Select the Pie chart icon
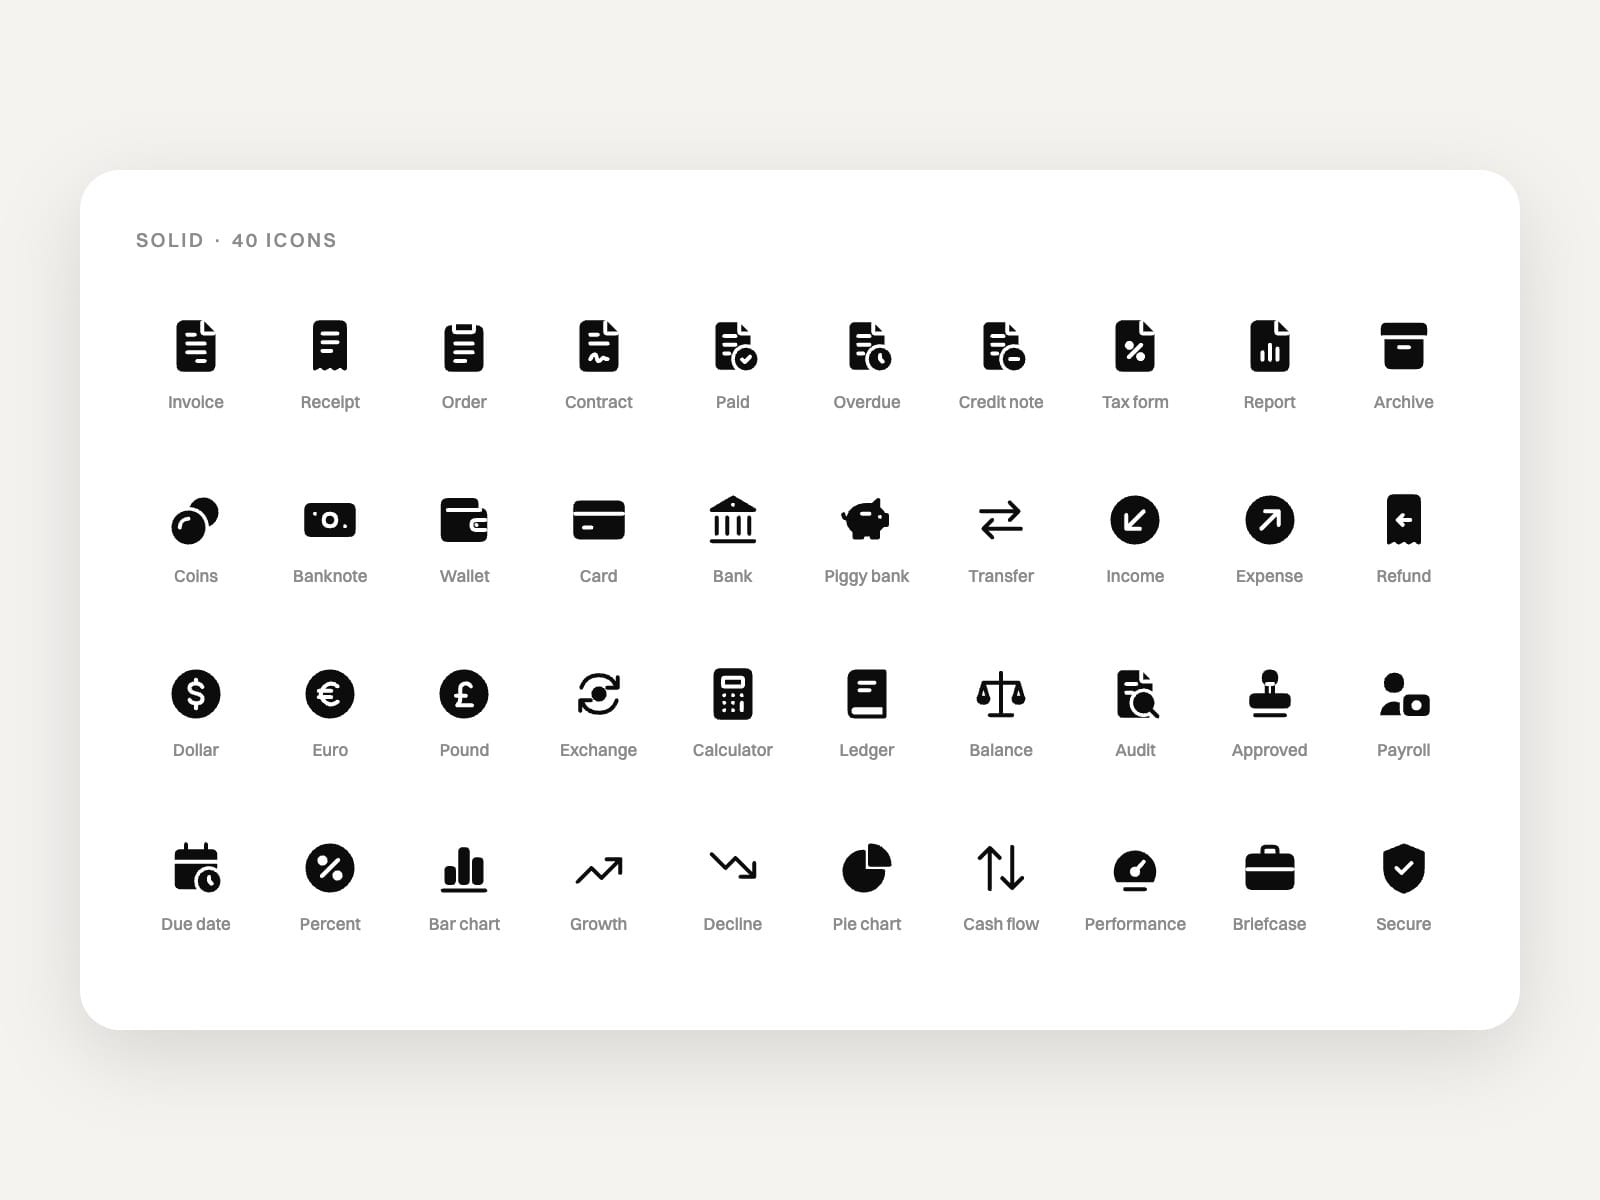 tap(867, 868)
